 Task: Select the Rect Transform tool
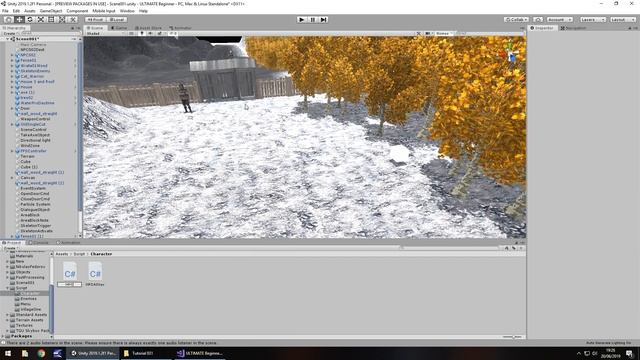(51, 20)
